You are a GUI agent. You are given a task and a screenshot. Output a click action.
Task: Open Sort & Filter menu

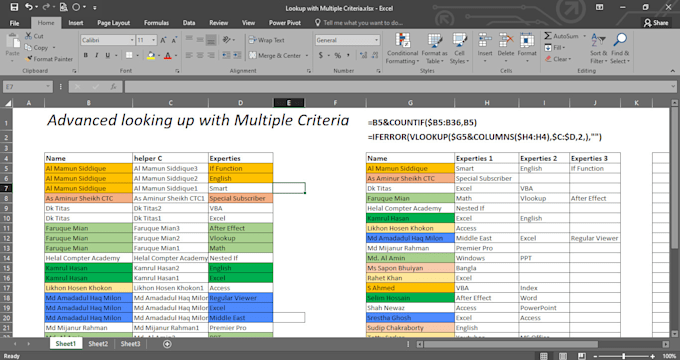(x=598, y=48)
